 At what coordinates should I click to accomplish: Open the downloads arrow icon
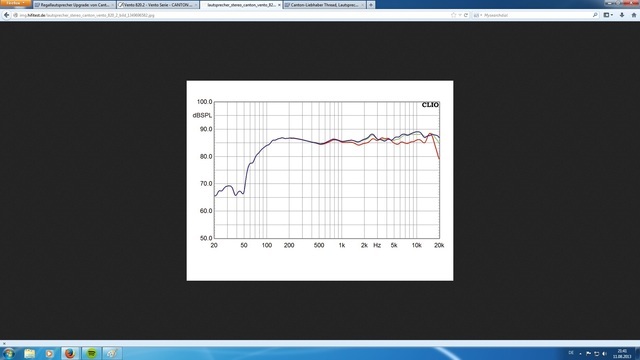pyautogui.click(x=622, y=15)
